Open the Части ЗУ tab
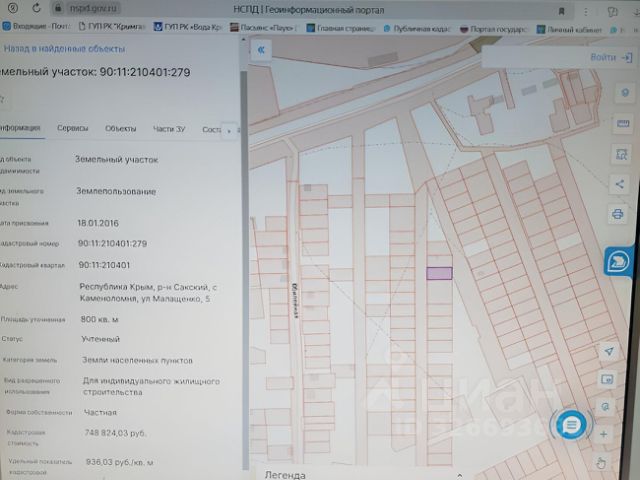Image resolution: width=640 pixels, height=480 pixels. tap(169, 129)
